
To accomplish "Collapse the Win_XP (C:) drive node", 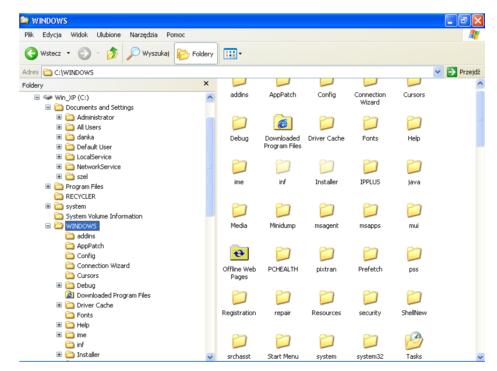I will pos(37,97).
